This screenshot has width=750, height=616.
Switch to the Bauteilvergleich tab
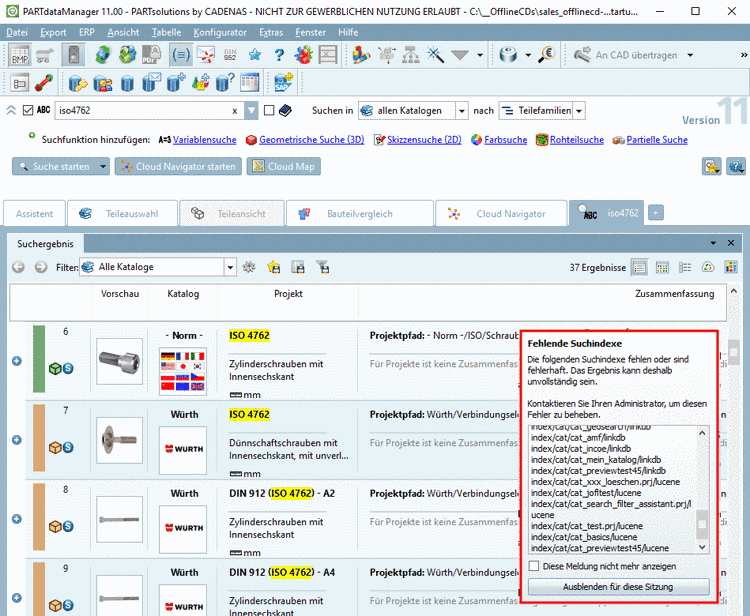coord(360,213)
